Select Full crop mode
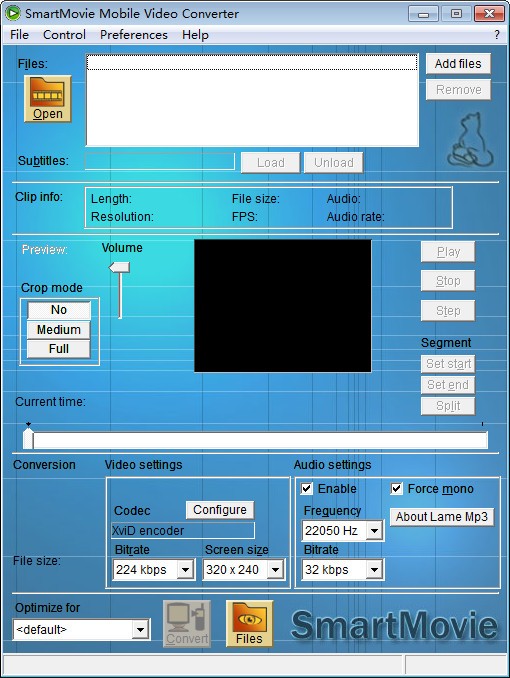510x678 pixels. [x=59, y=349]
